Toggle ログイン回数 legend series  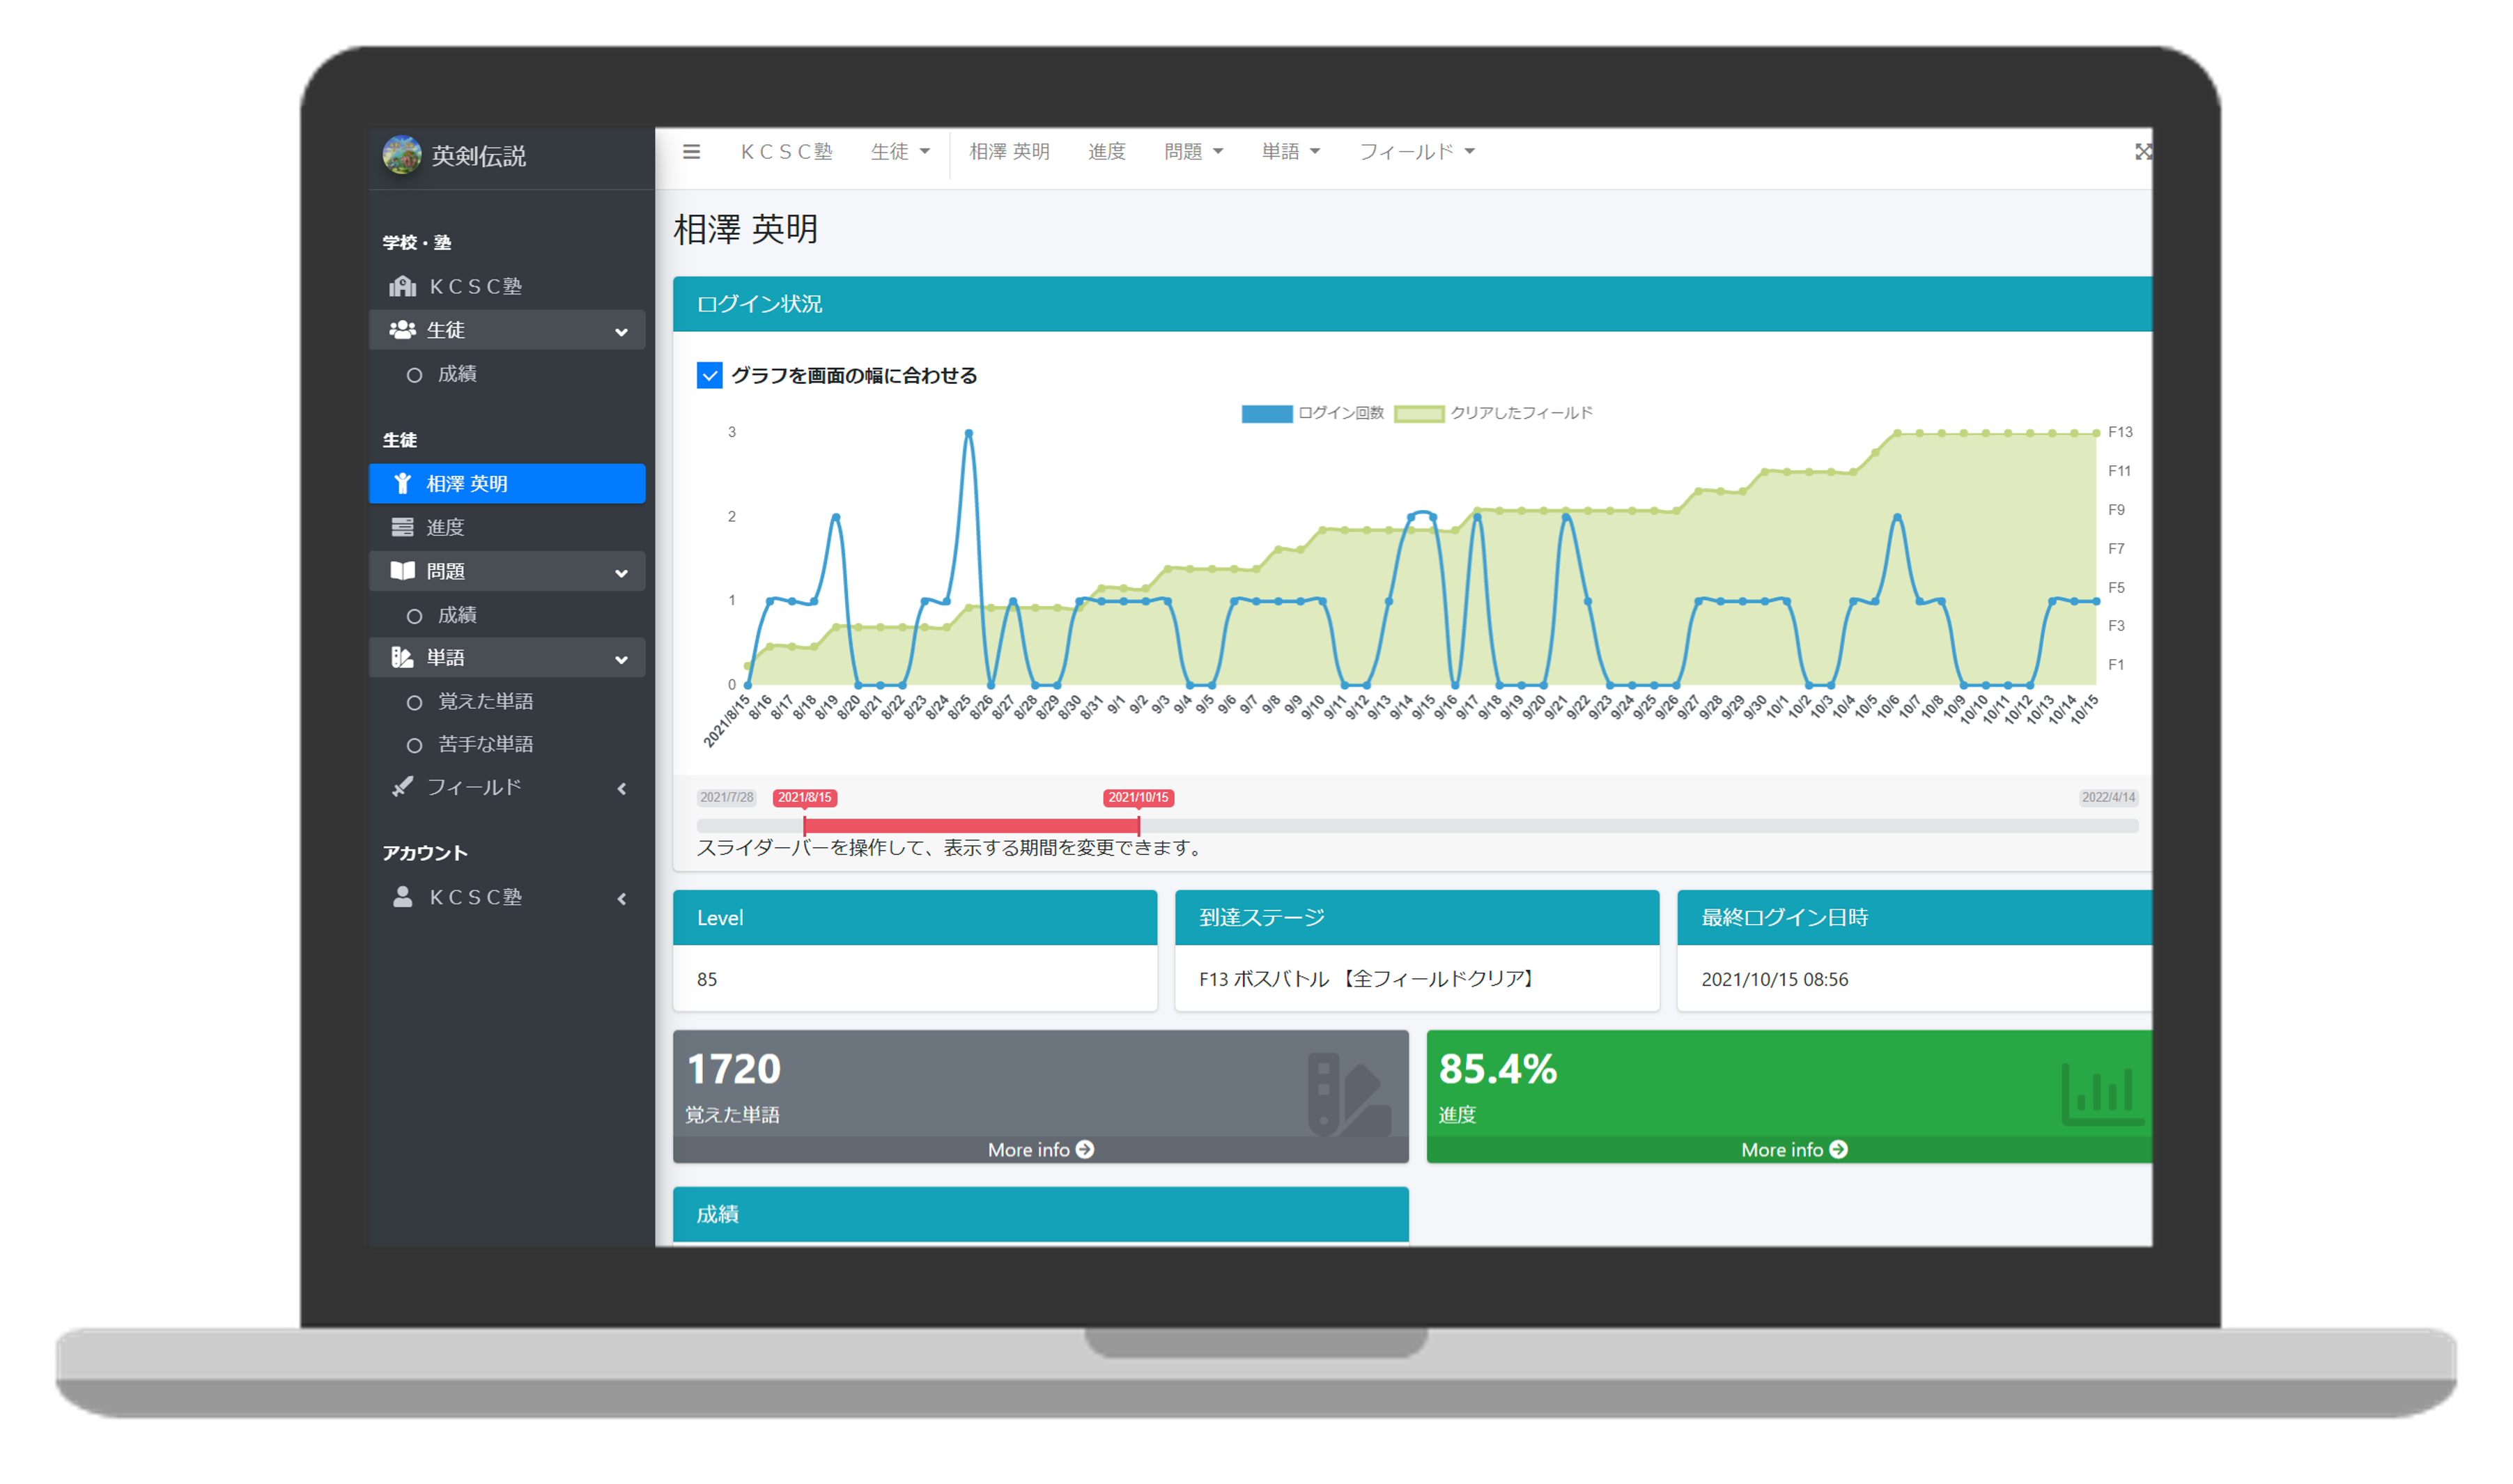pyautogui.click(x=1312, y=414)
